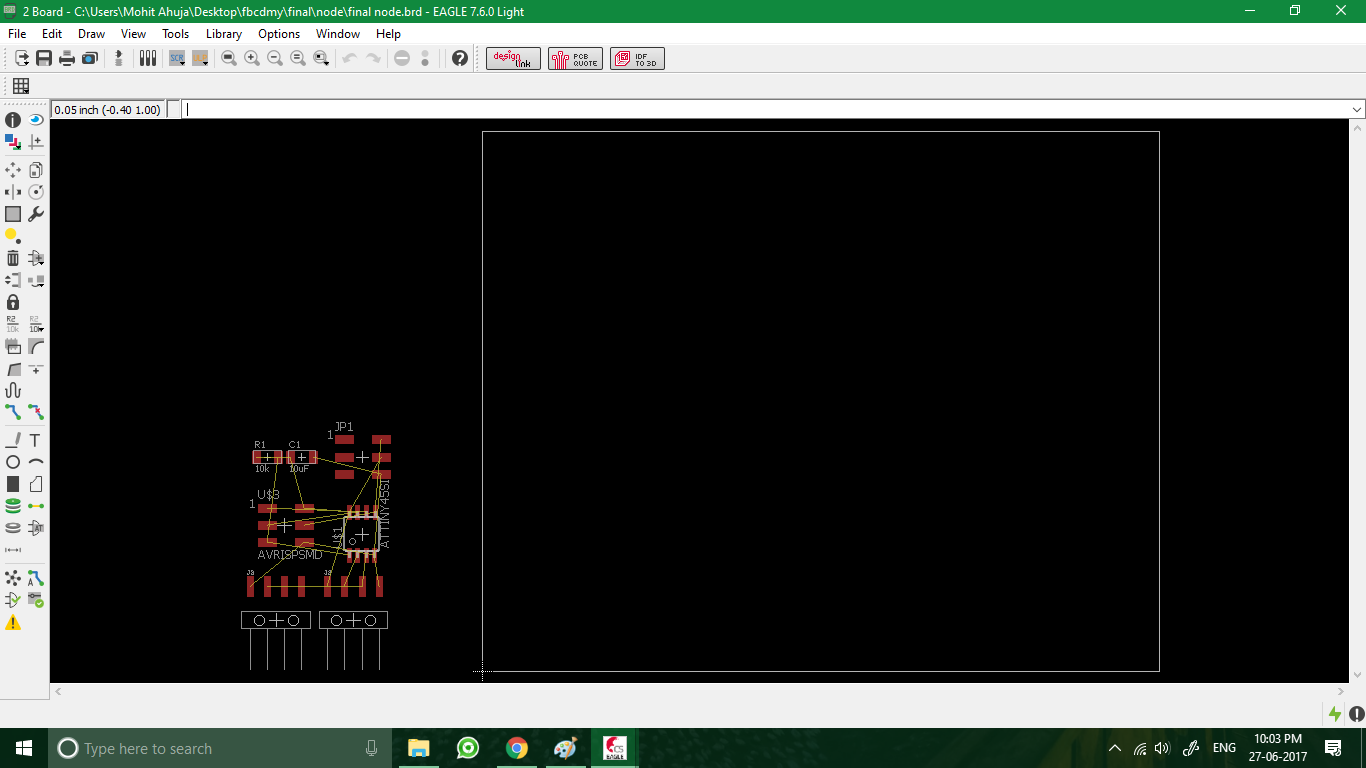The width and height of the screenshot is (1366, 768).
Task: Open the Library menu
Action: [x=224, y=34]
